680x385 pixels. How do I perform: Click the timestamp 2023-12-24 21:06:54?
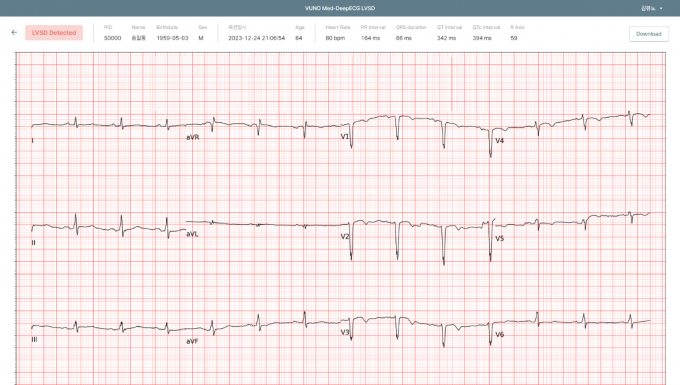point(256,38)
